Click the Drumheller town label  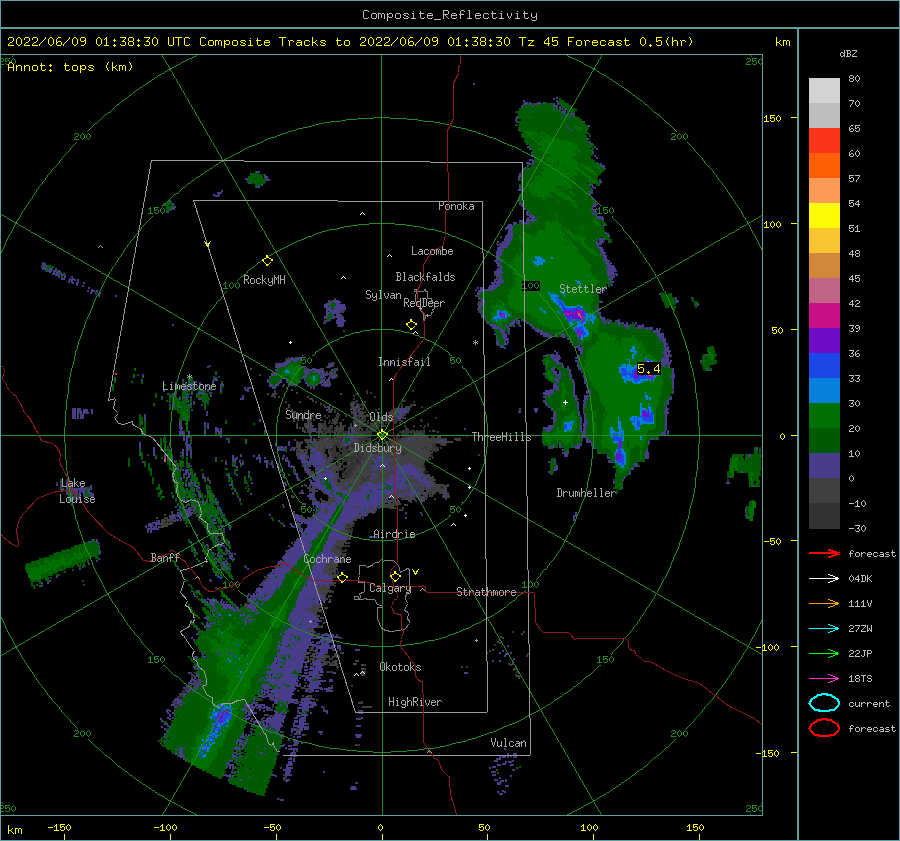coord(586,493)
